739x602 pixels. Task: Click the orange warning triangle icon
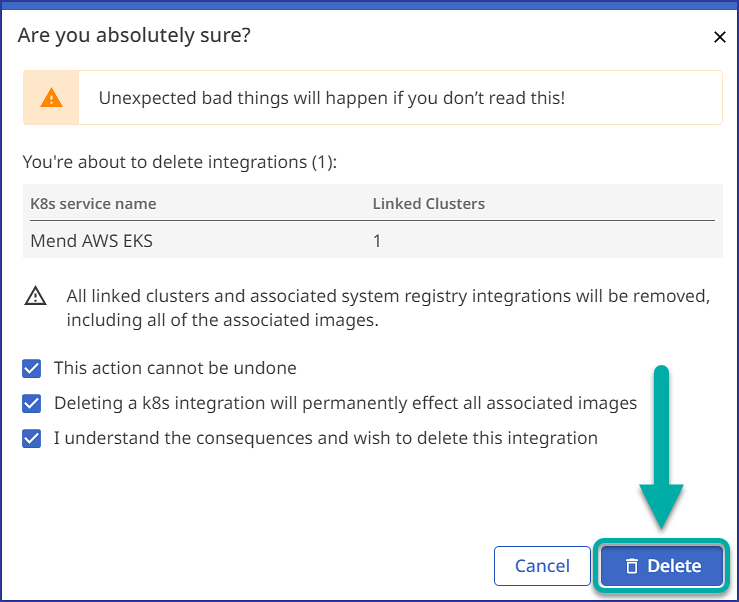tap(51, 98)
